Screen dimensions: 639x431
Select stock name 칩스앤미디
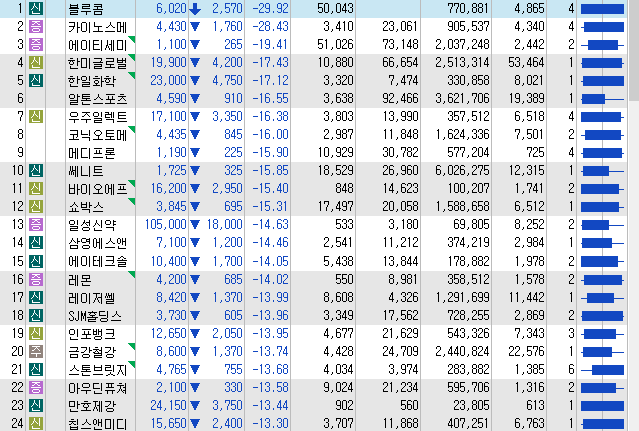97,424
